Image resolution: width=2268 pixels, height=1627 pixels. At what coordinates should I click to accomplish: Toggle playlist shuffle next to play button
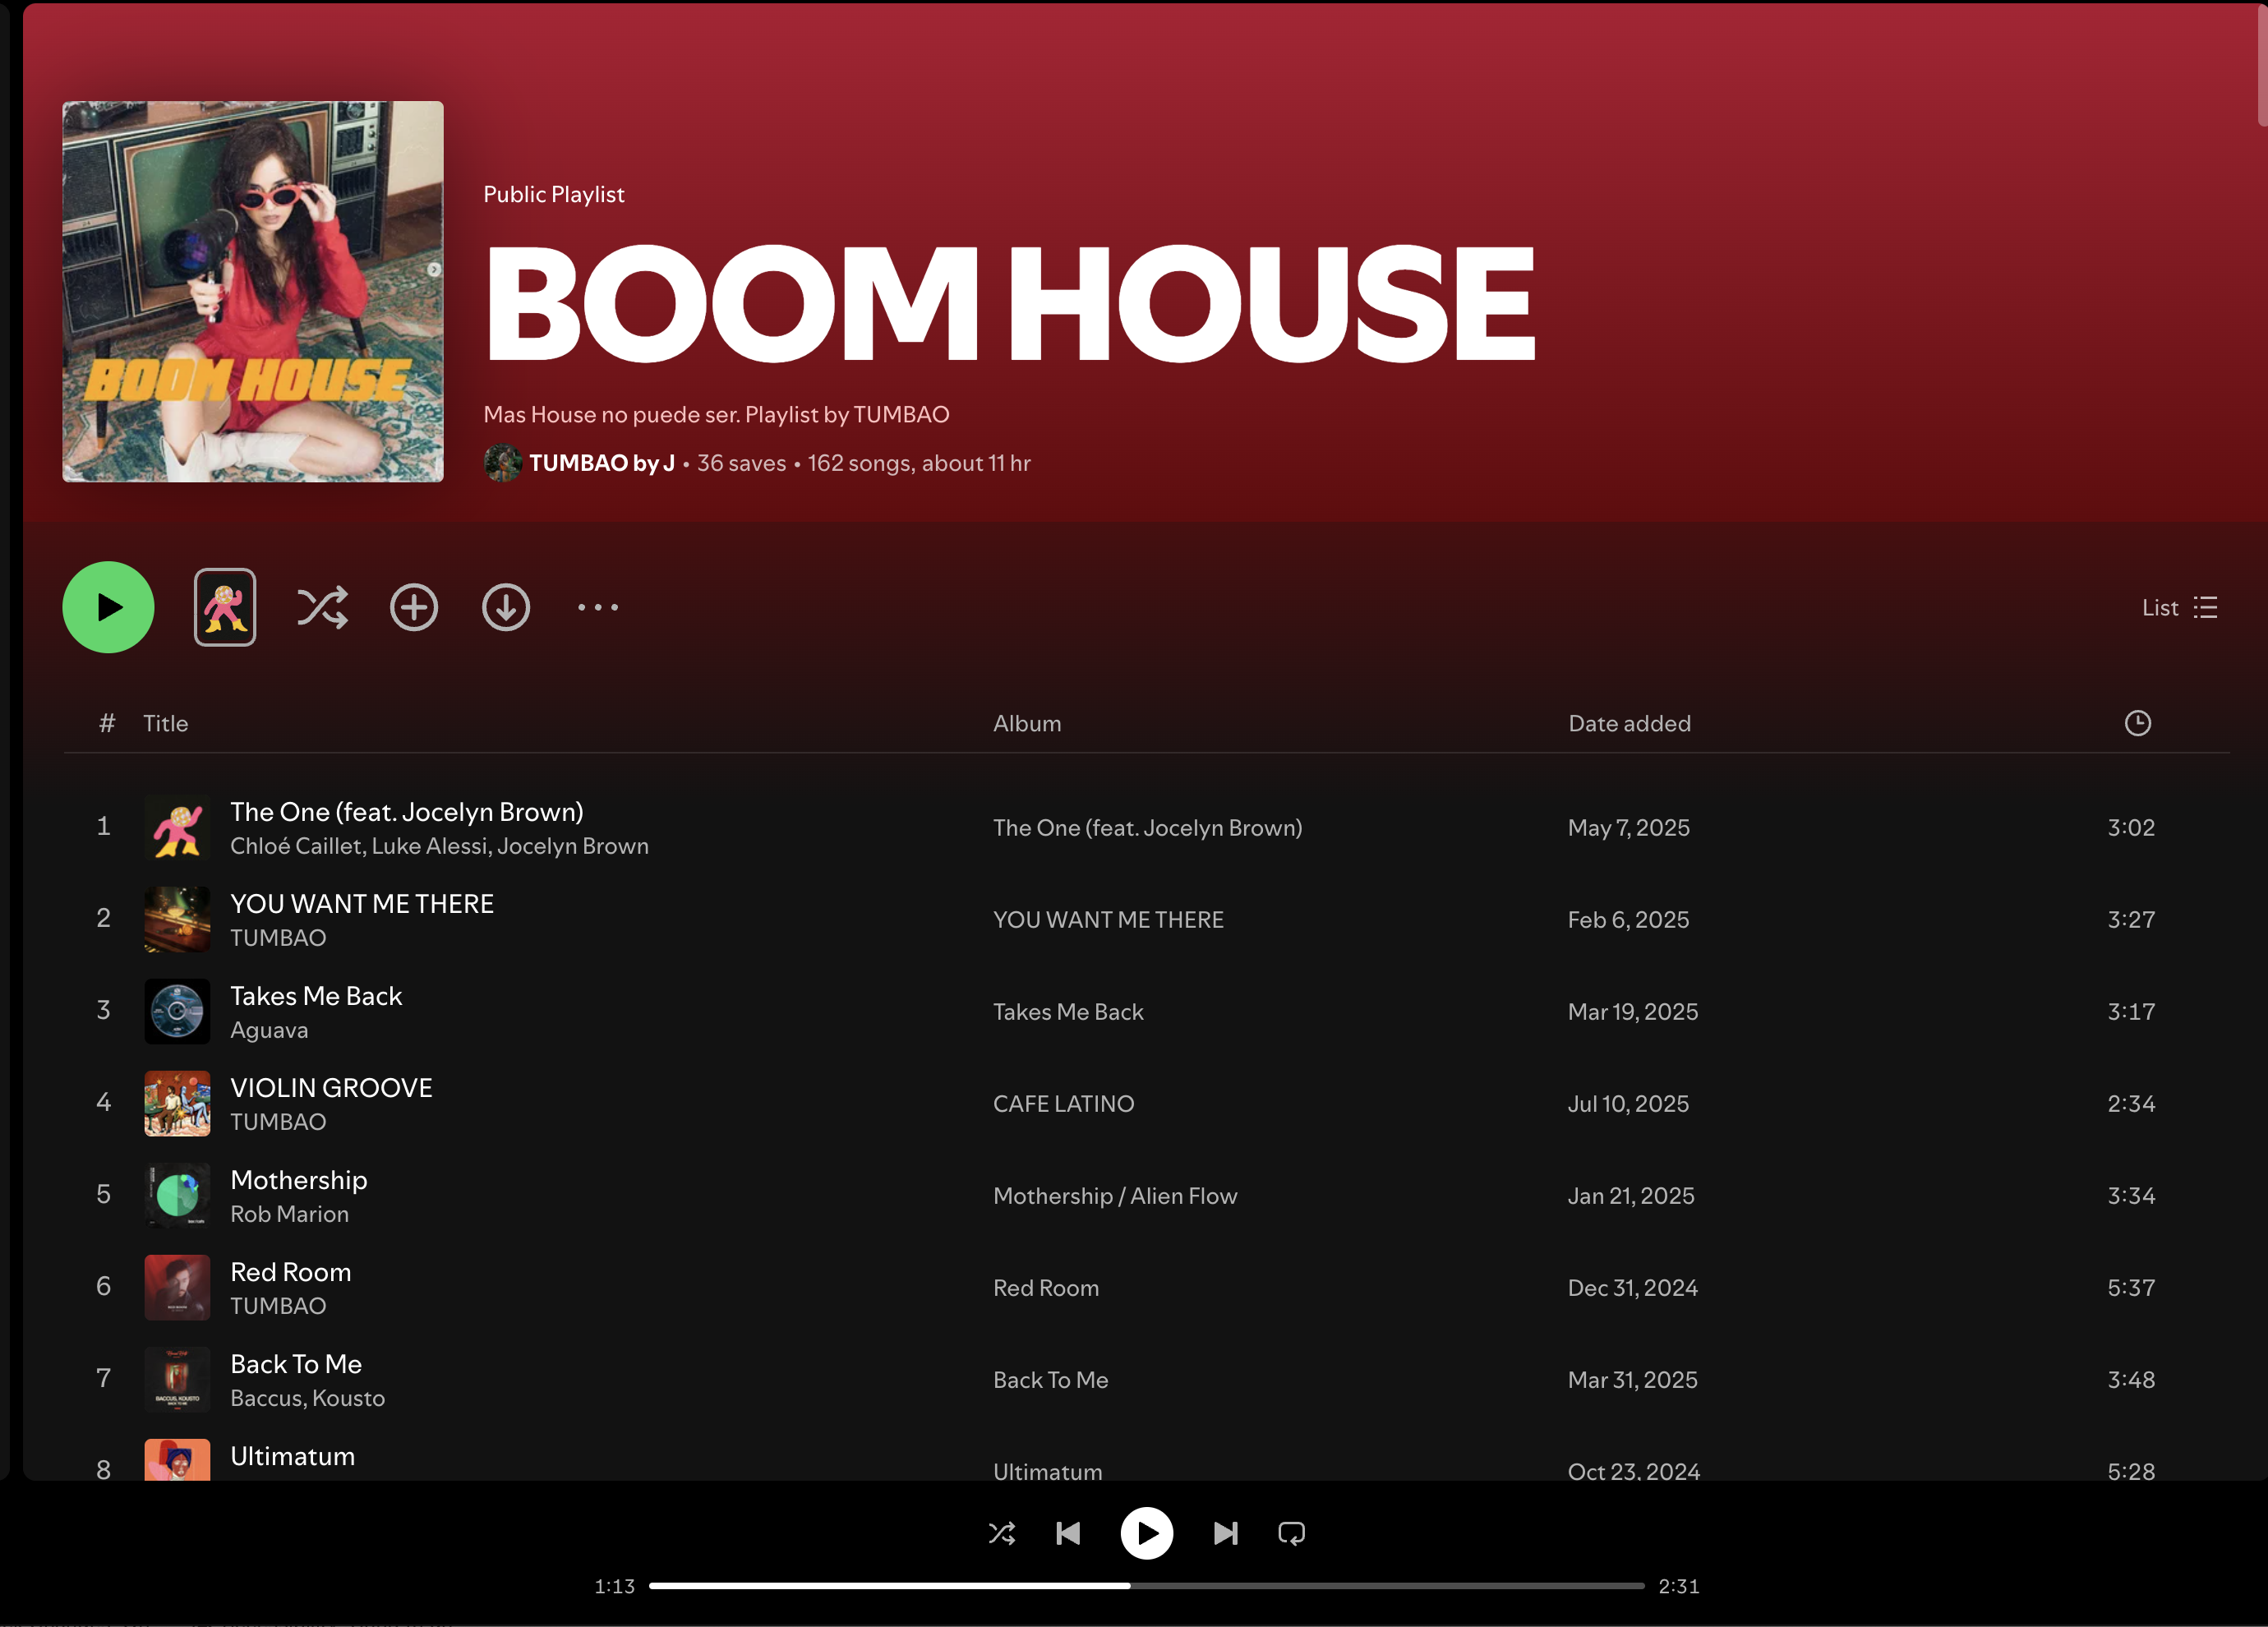point(322,607)
